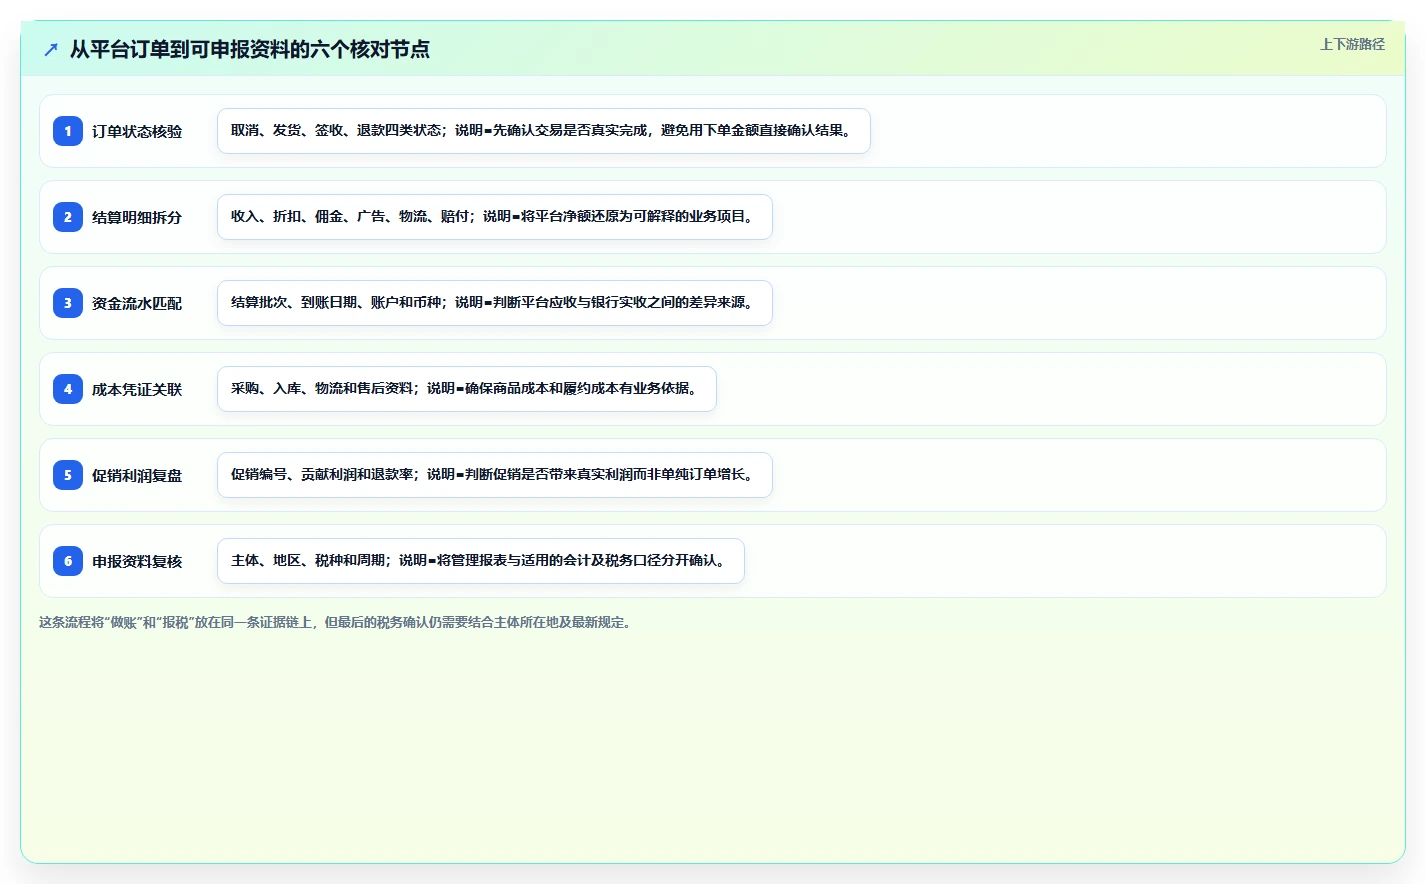Click the step number 5 badge

[68, 475]
